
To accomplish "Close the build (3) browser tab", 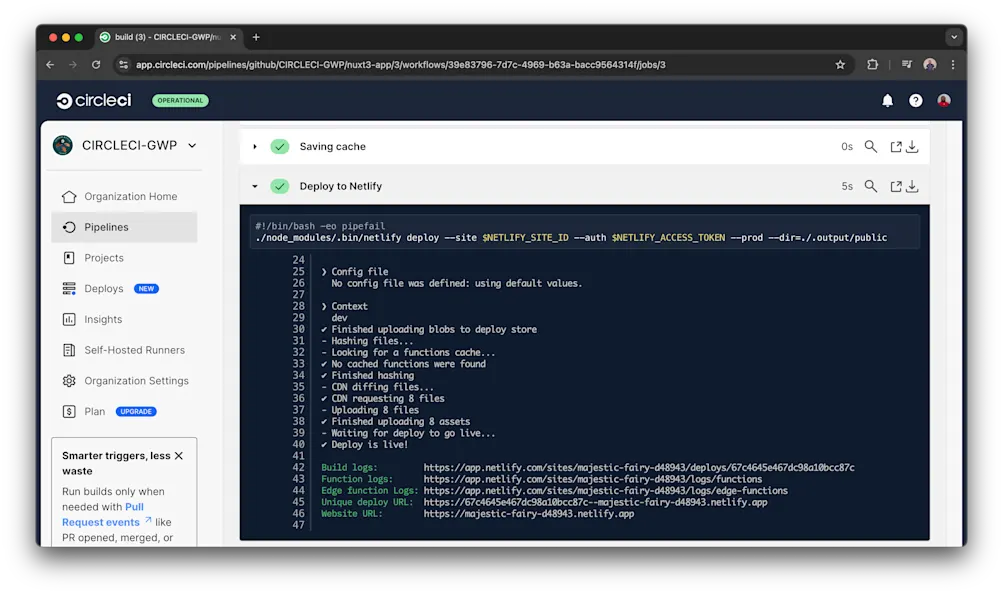I will (x=233, y=37).
